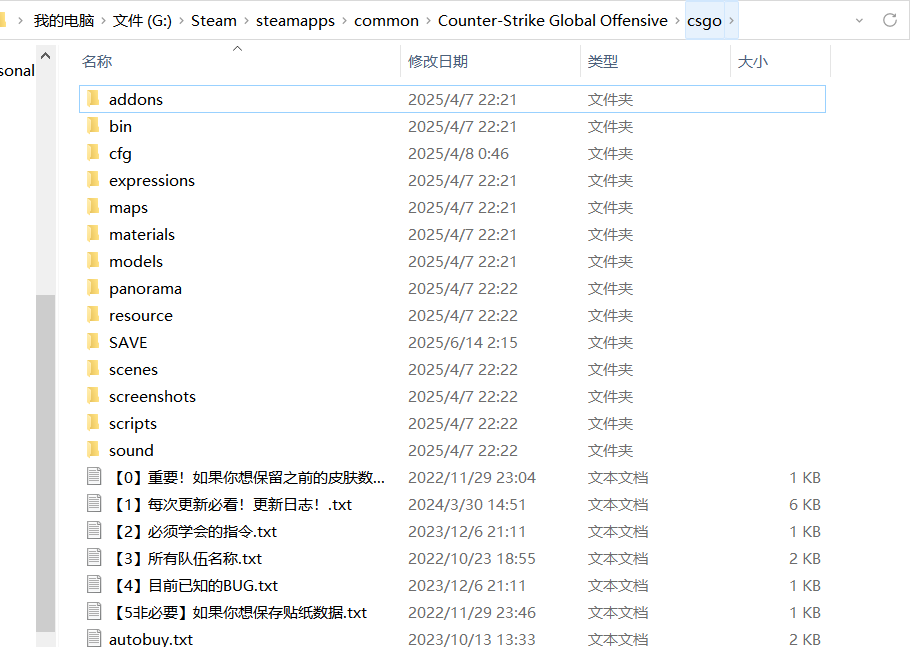Click the 【1】每次更新必看 file icon
The height and width of the screenshot is (647, 916).
[94, 503]
